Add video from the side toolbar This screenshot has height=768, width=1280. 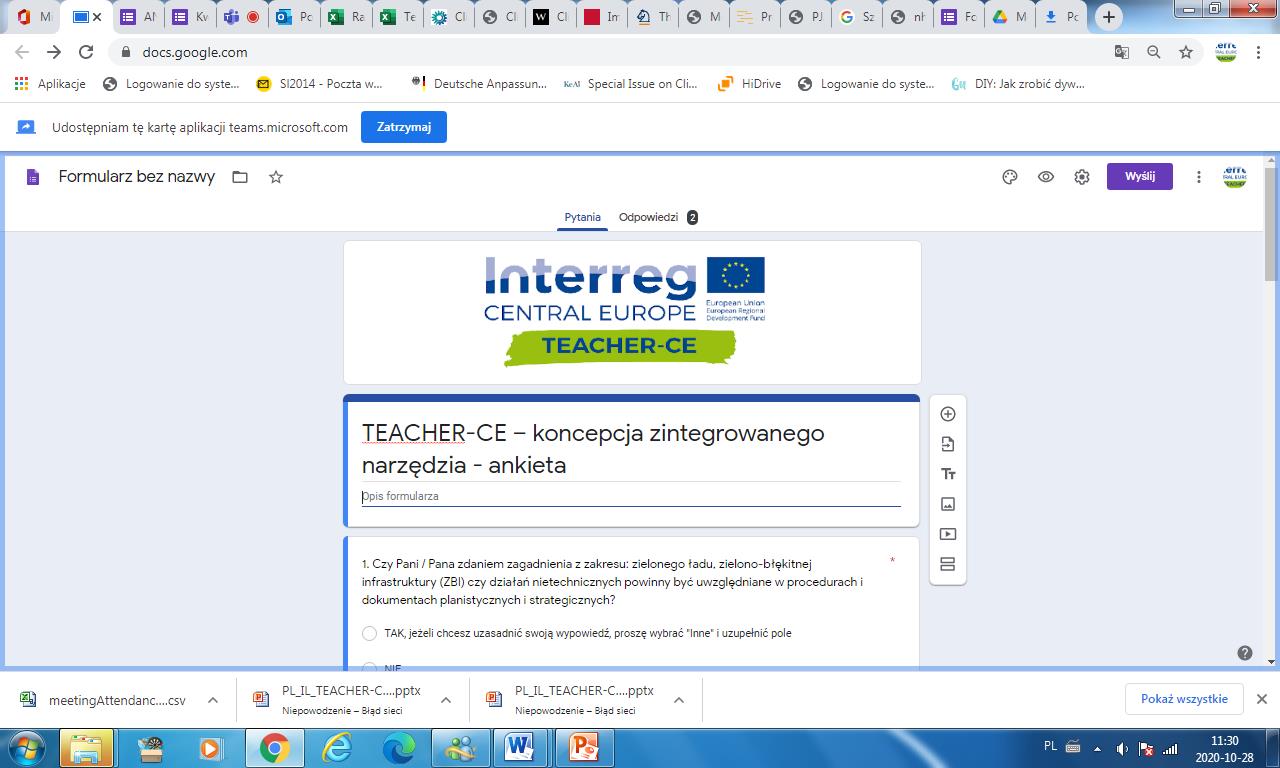pos(948,534)
